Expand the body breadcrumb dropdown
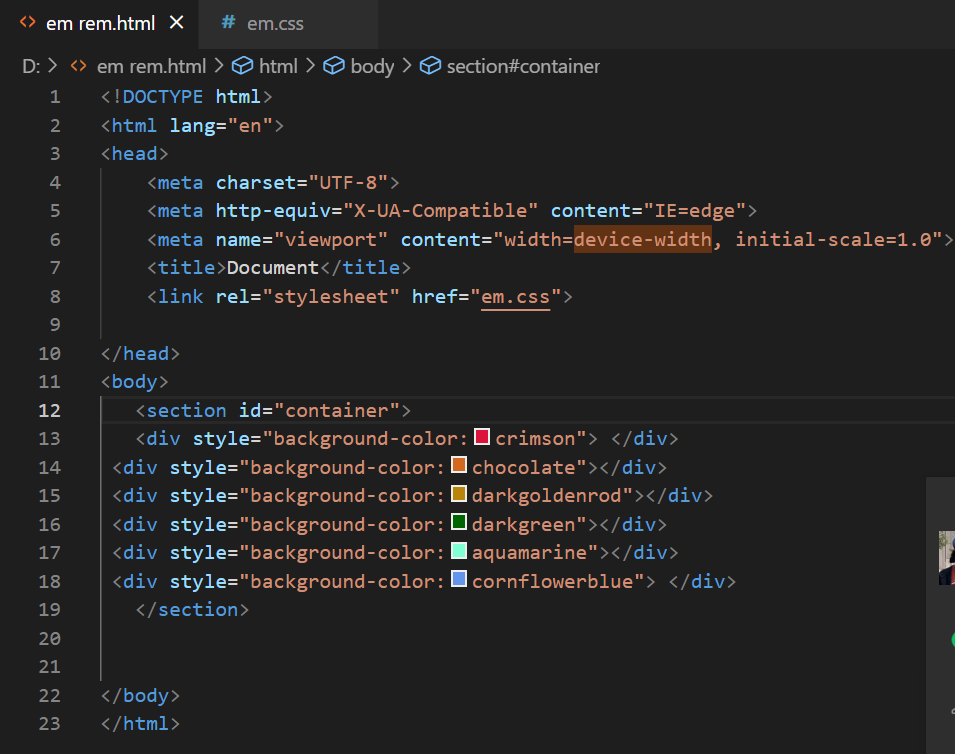955x754 pixels. 372,66
